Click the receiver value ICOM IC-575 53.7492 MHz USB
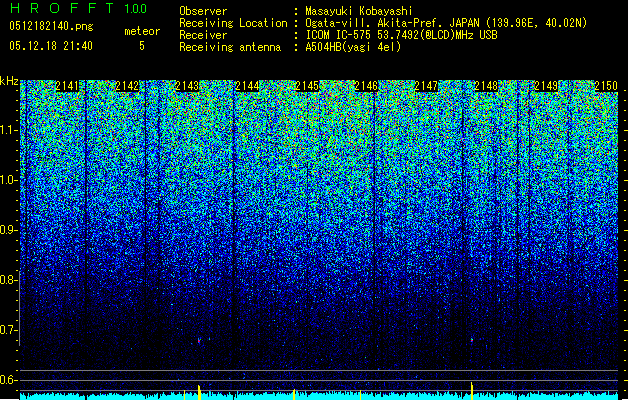629x400 pixels. tap(401, 35)
